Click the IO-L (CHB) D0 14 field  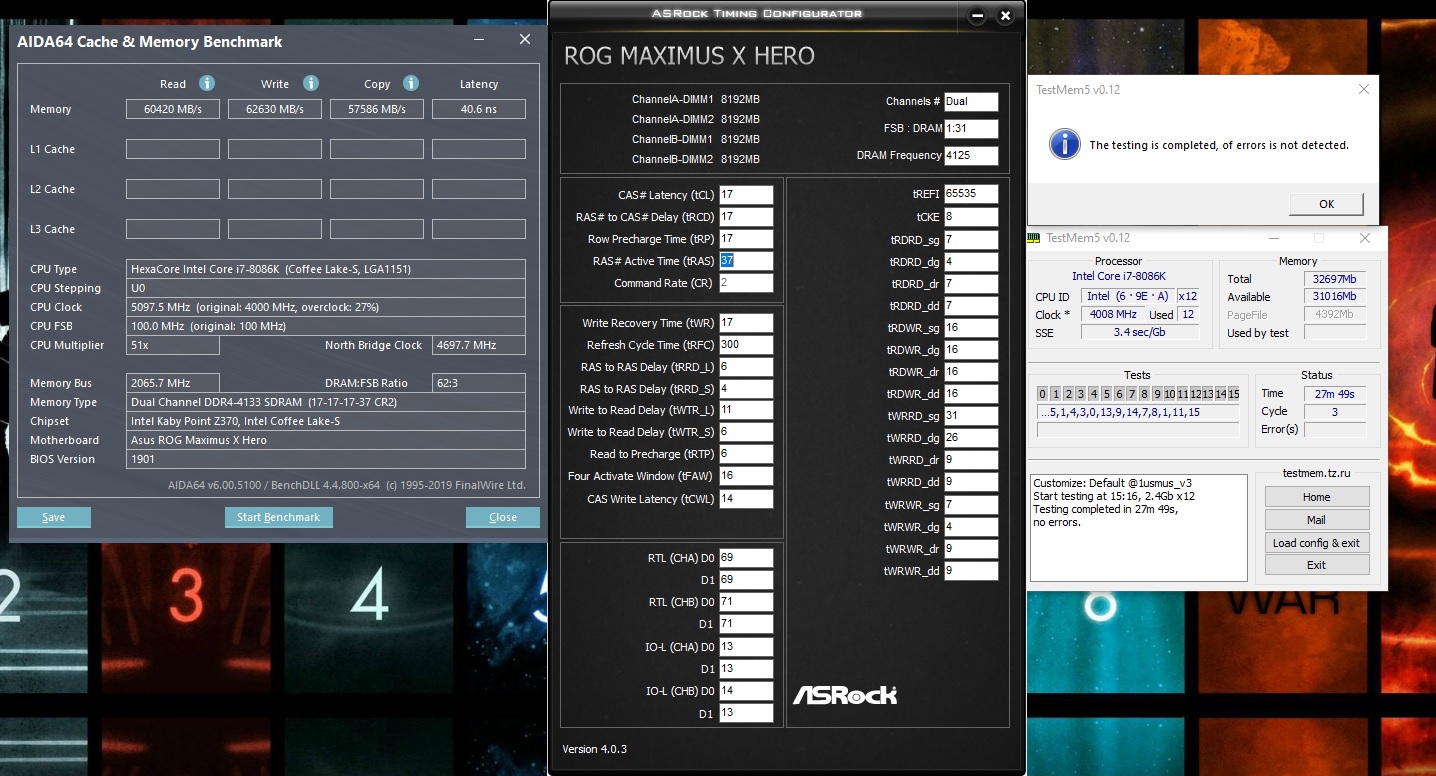coord(746,691)
